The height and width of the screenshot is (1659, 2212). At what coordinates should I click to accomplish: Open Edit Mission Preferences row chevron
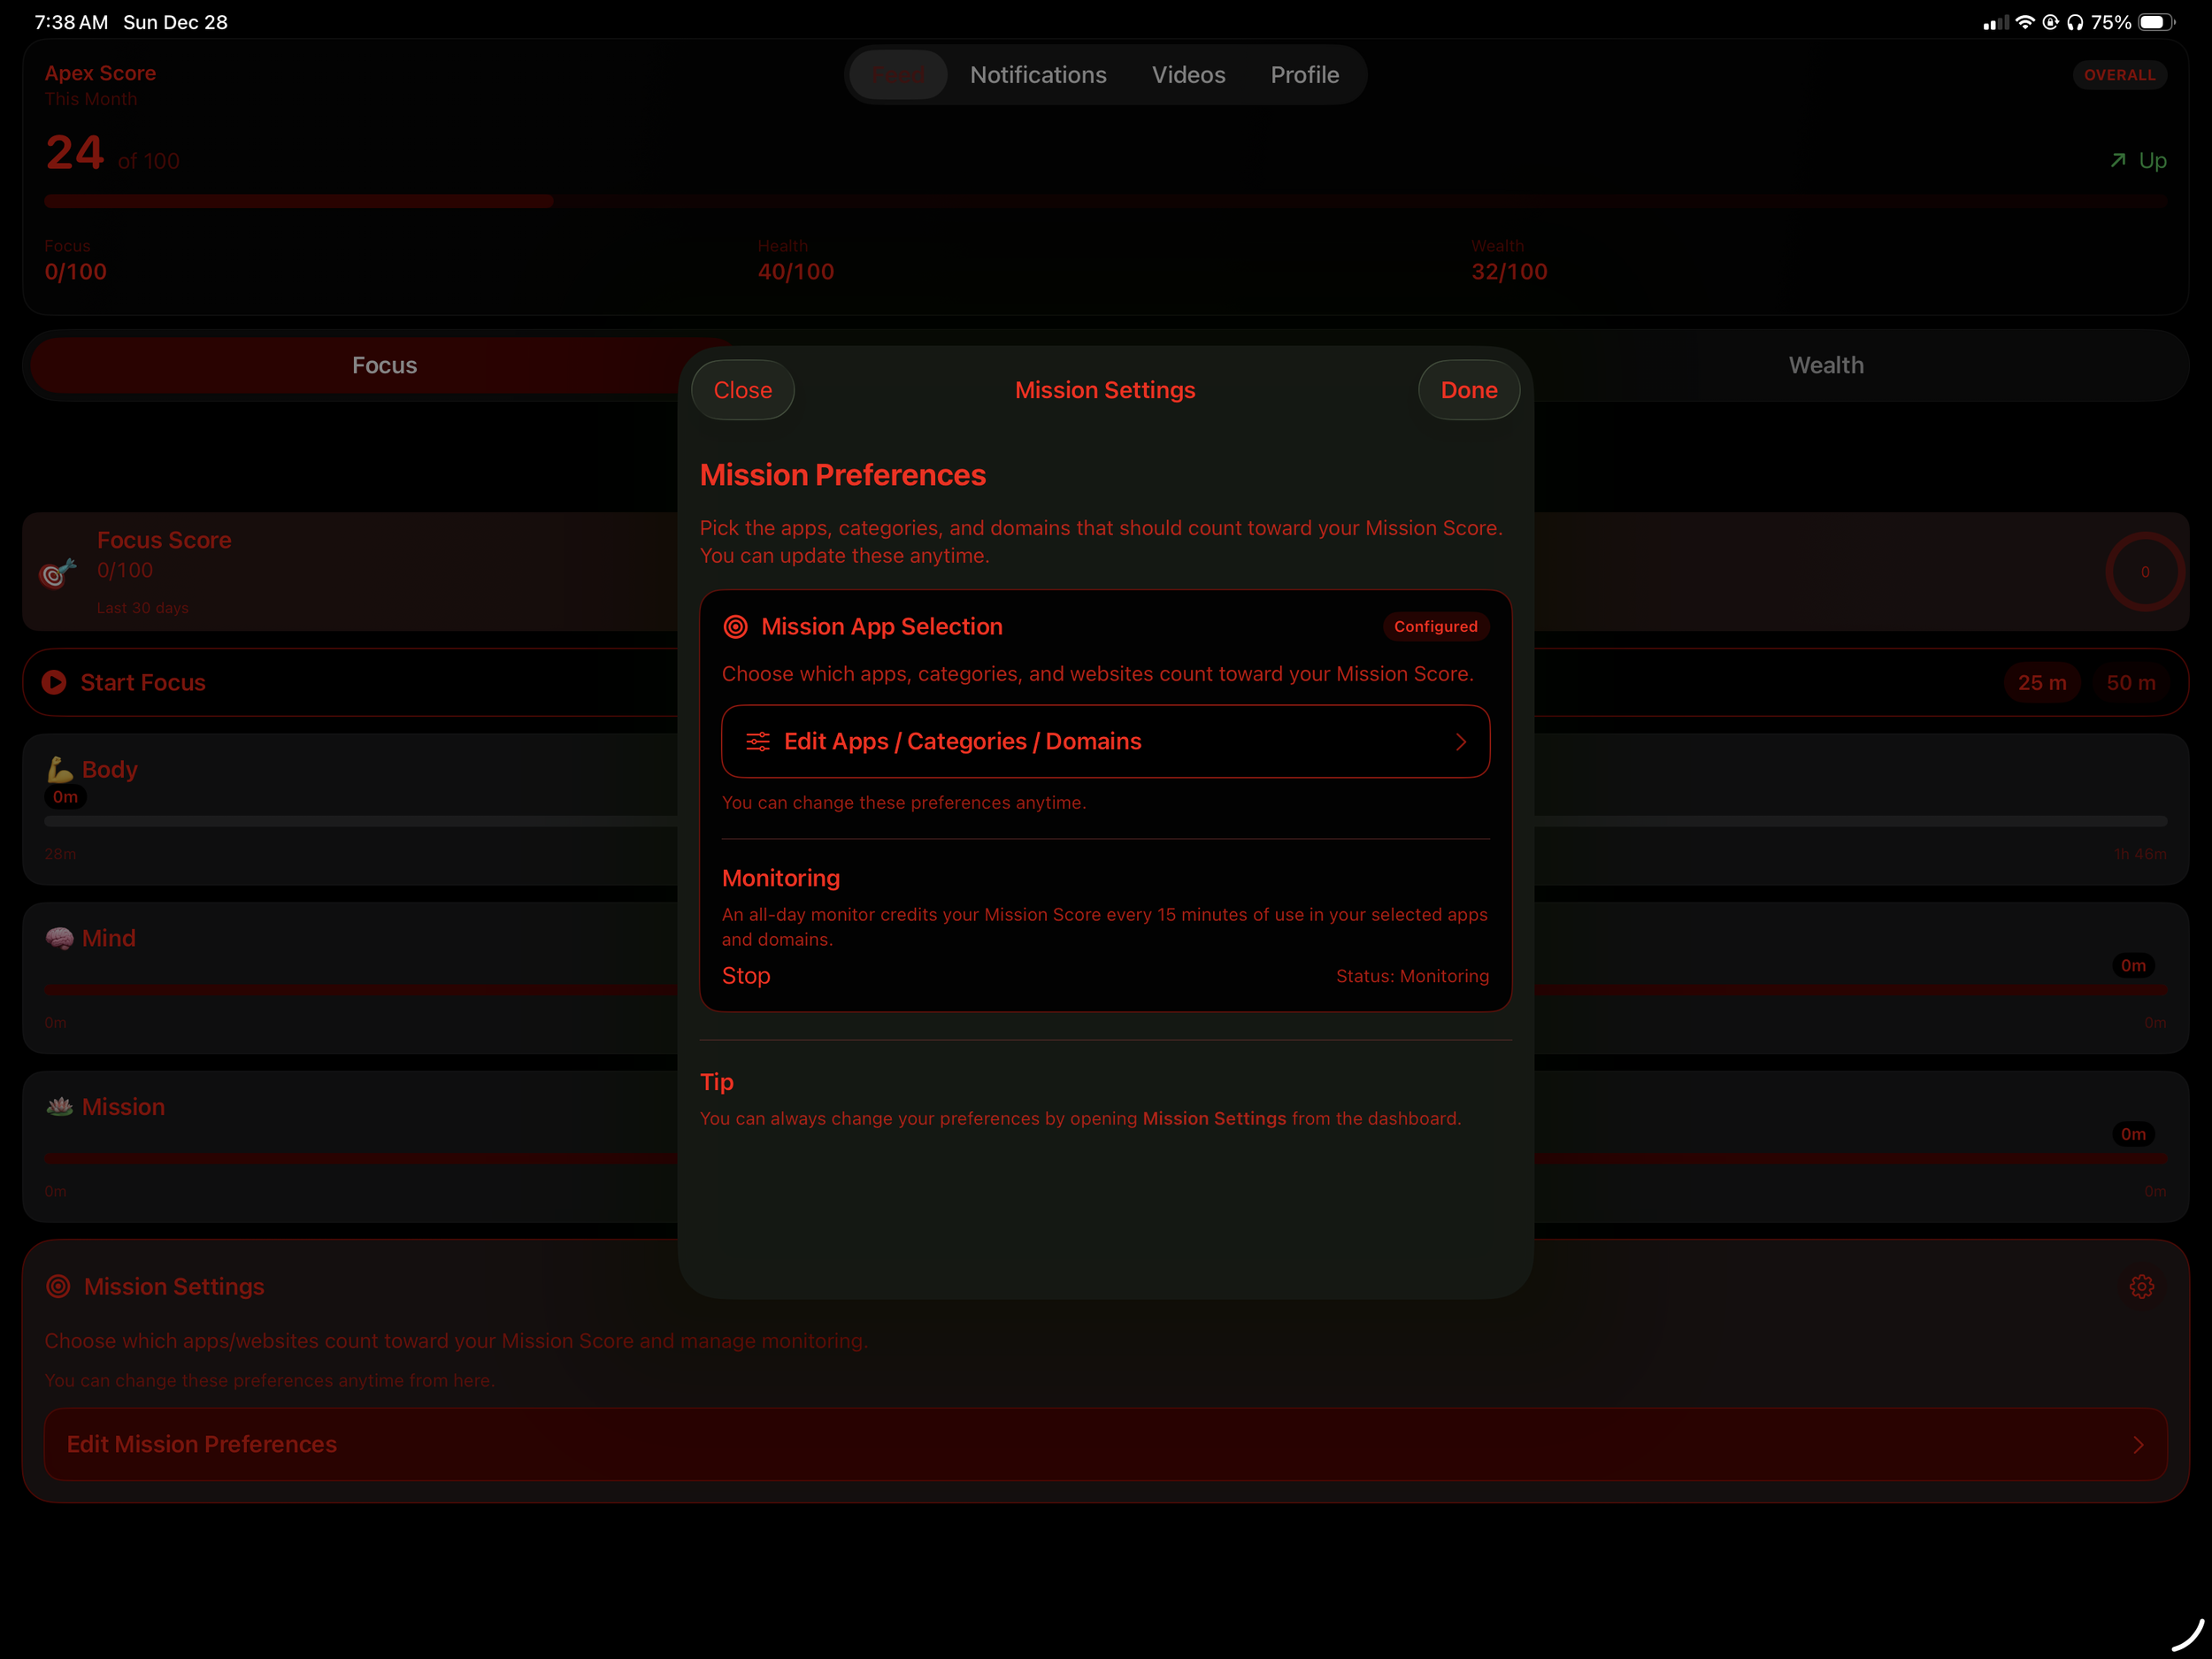(2138, 1444)
